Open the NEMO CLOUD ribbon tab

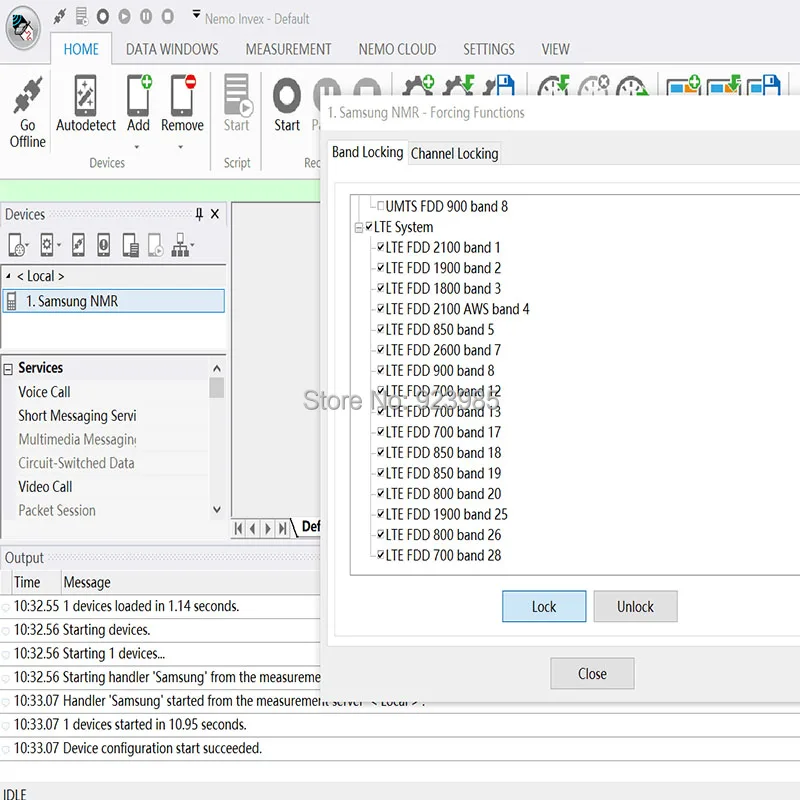(x=397, y=49)
